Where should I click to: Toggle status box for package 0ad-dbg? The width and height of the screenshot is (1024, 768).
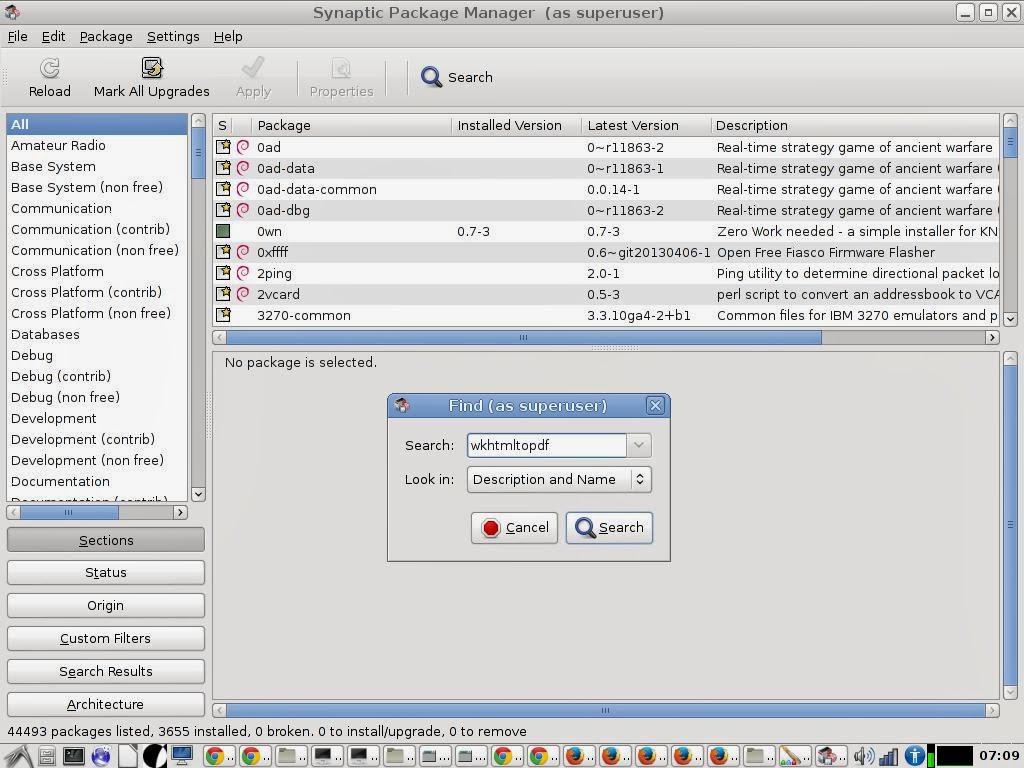(x=223, y=210)
